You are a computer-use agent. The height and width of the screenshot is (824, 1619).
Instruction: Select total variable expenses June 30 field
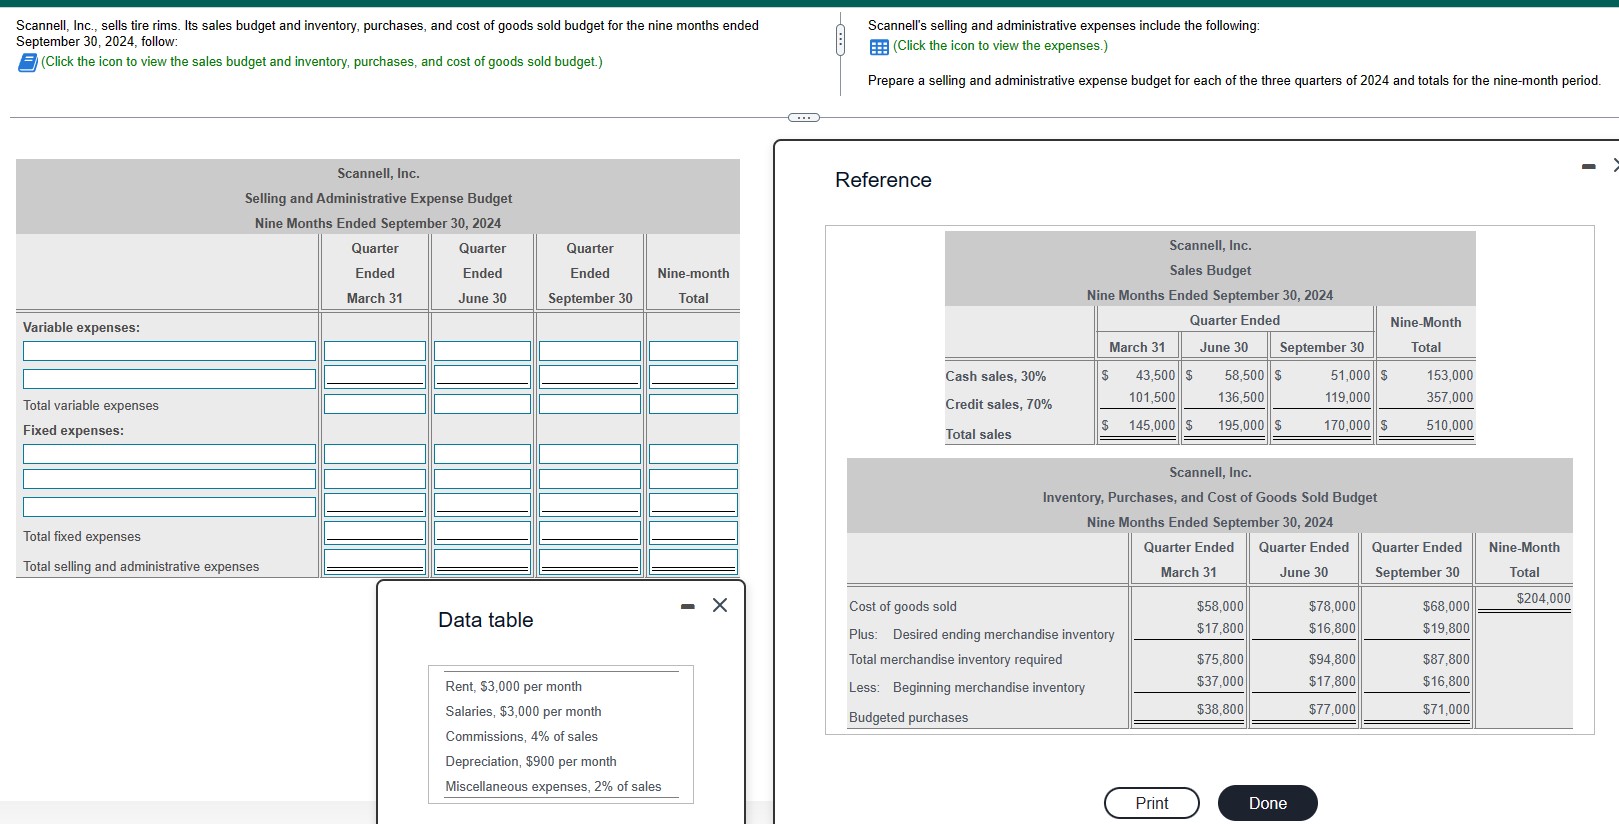click(x=482, y=404)
